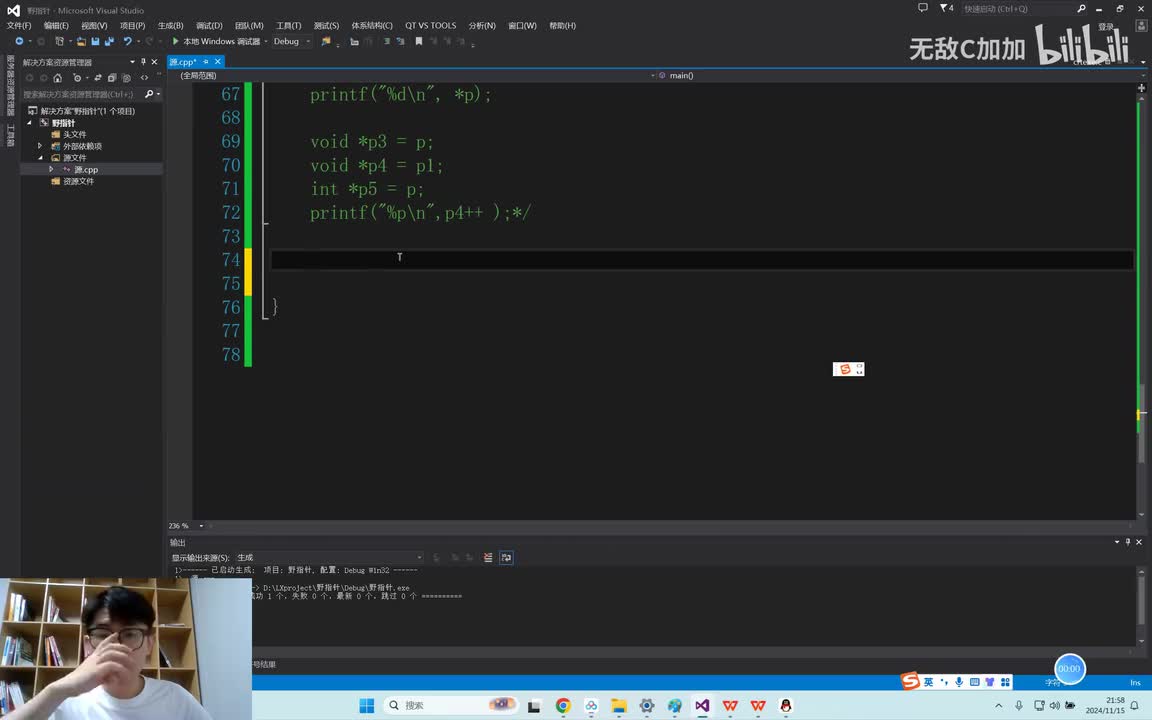The image size is (1152, 720).
Task: Open the output panel window options dropdown
Action: (1117, 542)
